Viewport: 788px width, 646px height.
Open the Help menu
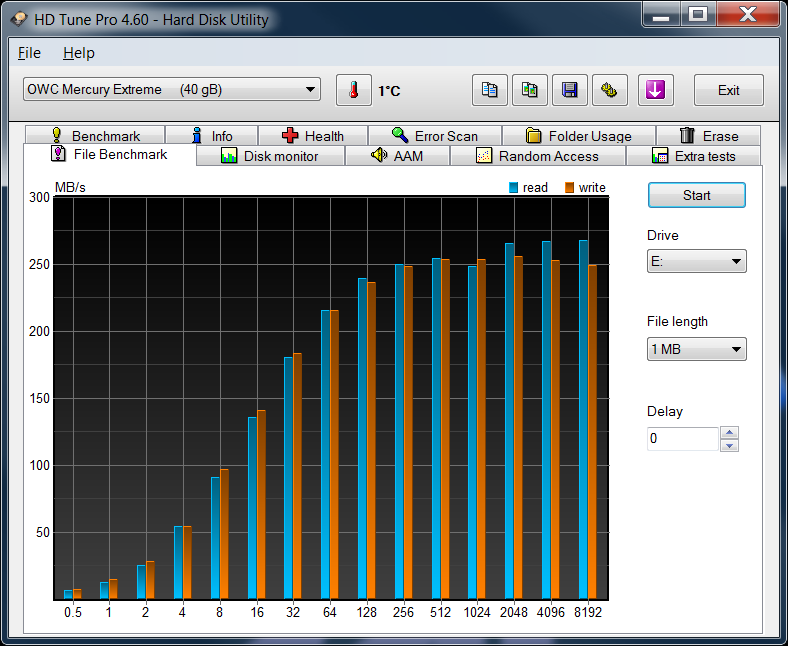78,53
